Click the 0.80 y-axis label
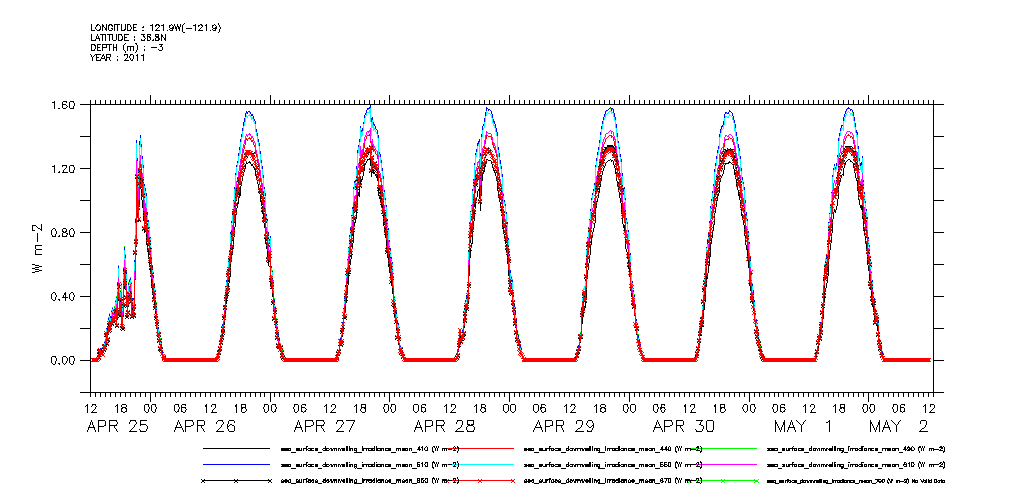Screen dimensions: 1009x504 (x=62, y=232)
